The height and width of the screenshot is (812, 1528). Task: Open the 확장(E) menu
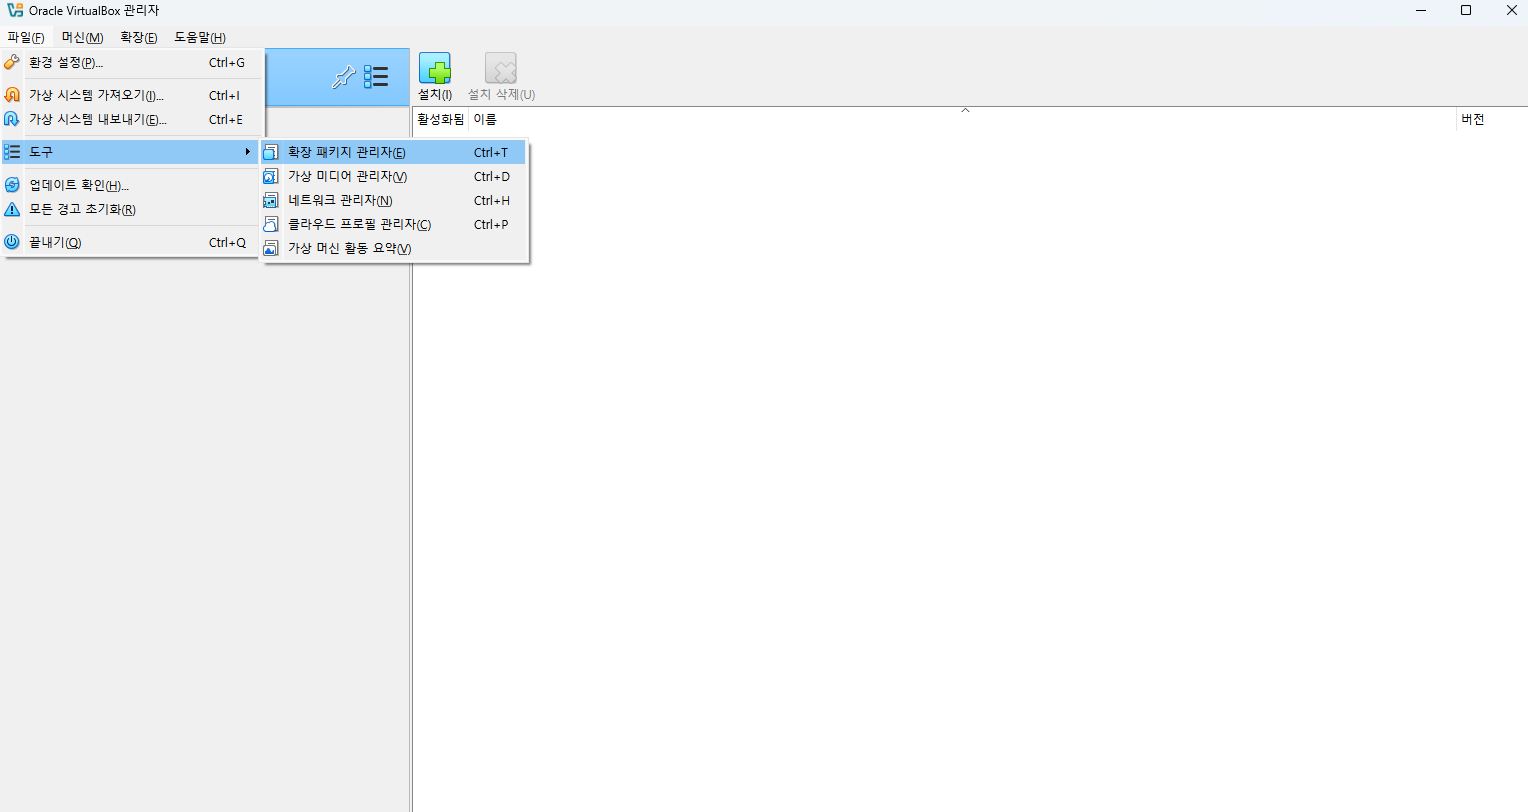click(138, 37)
